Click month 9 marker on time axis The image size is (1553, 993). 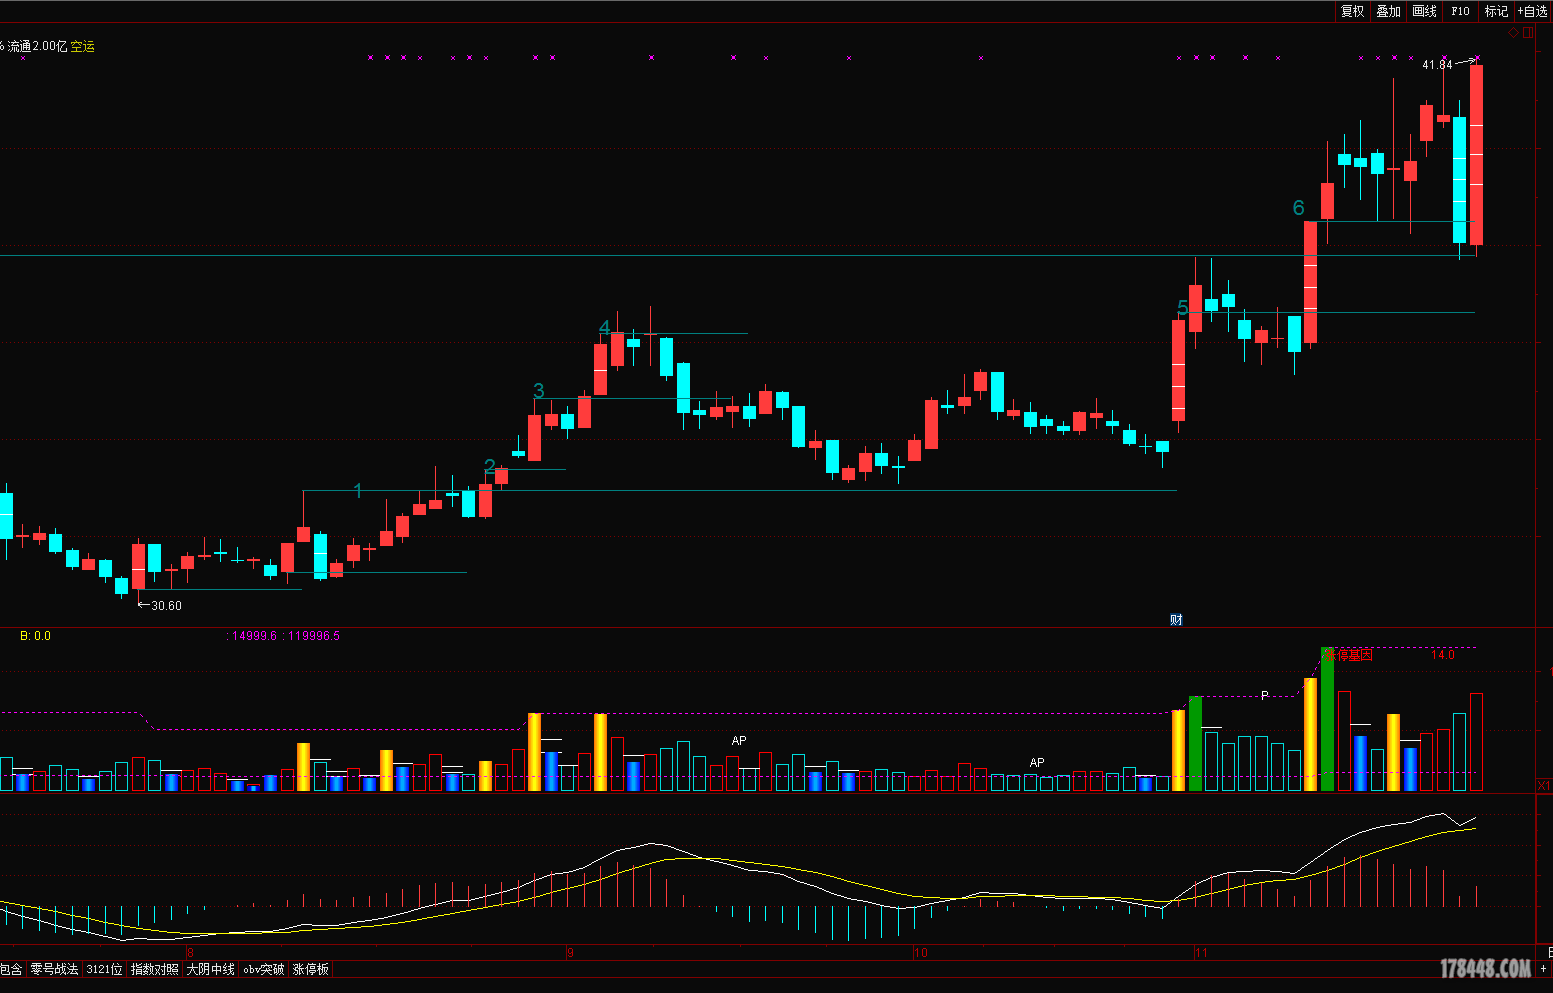570,953
